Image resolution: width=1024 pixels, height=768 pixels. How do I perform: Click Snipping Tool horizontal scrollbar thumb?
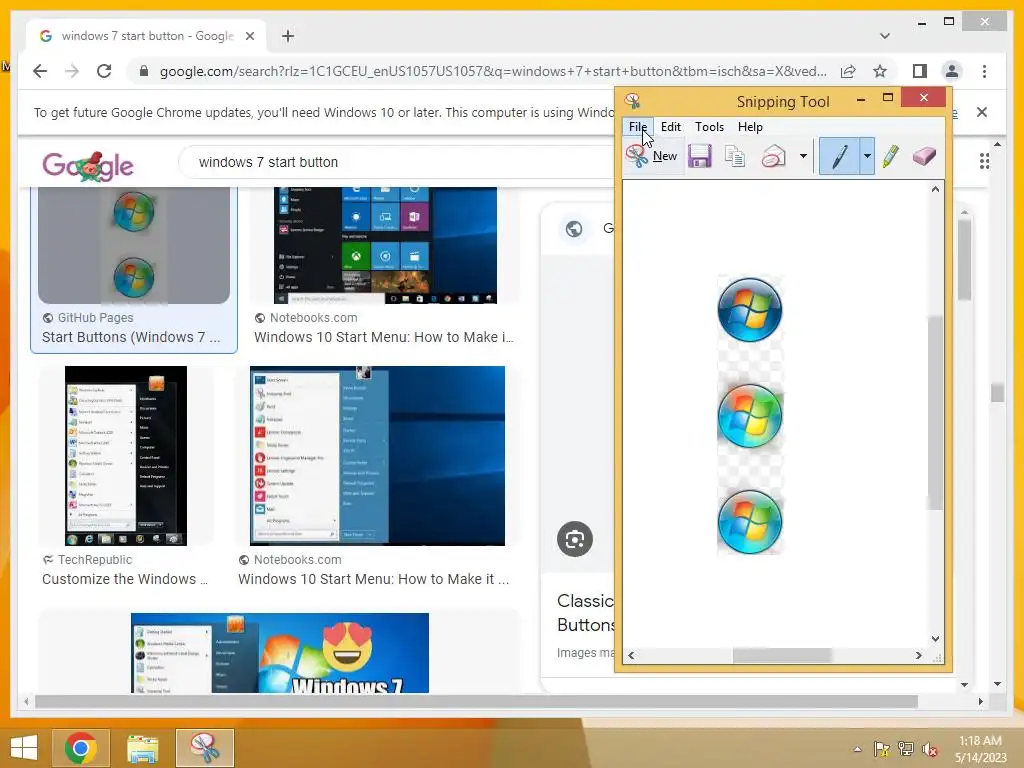pos(782,655)
